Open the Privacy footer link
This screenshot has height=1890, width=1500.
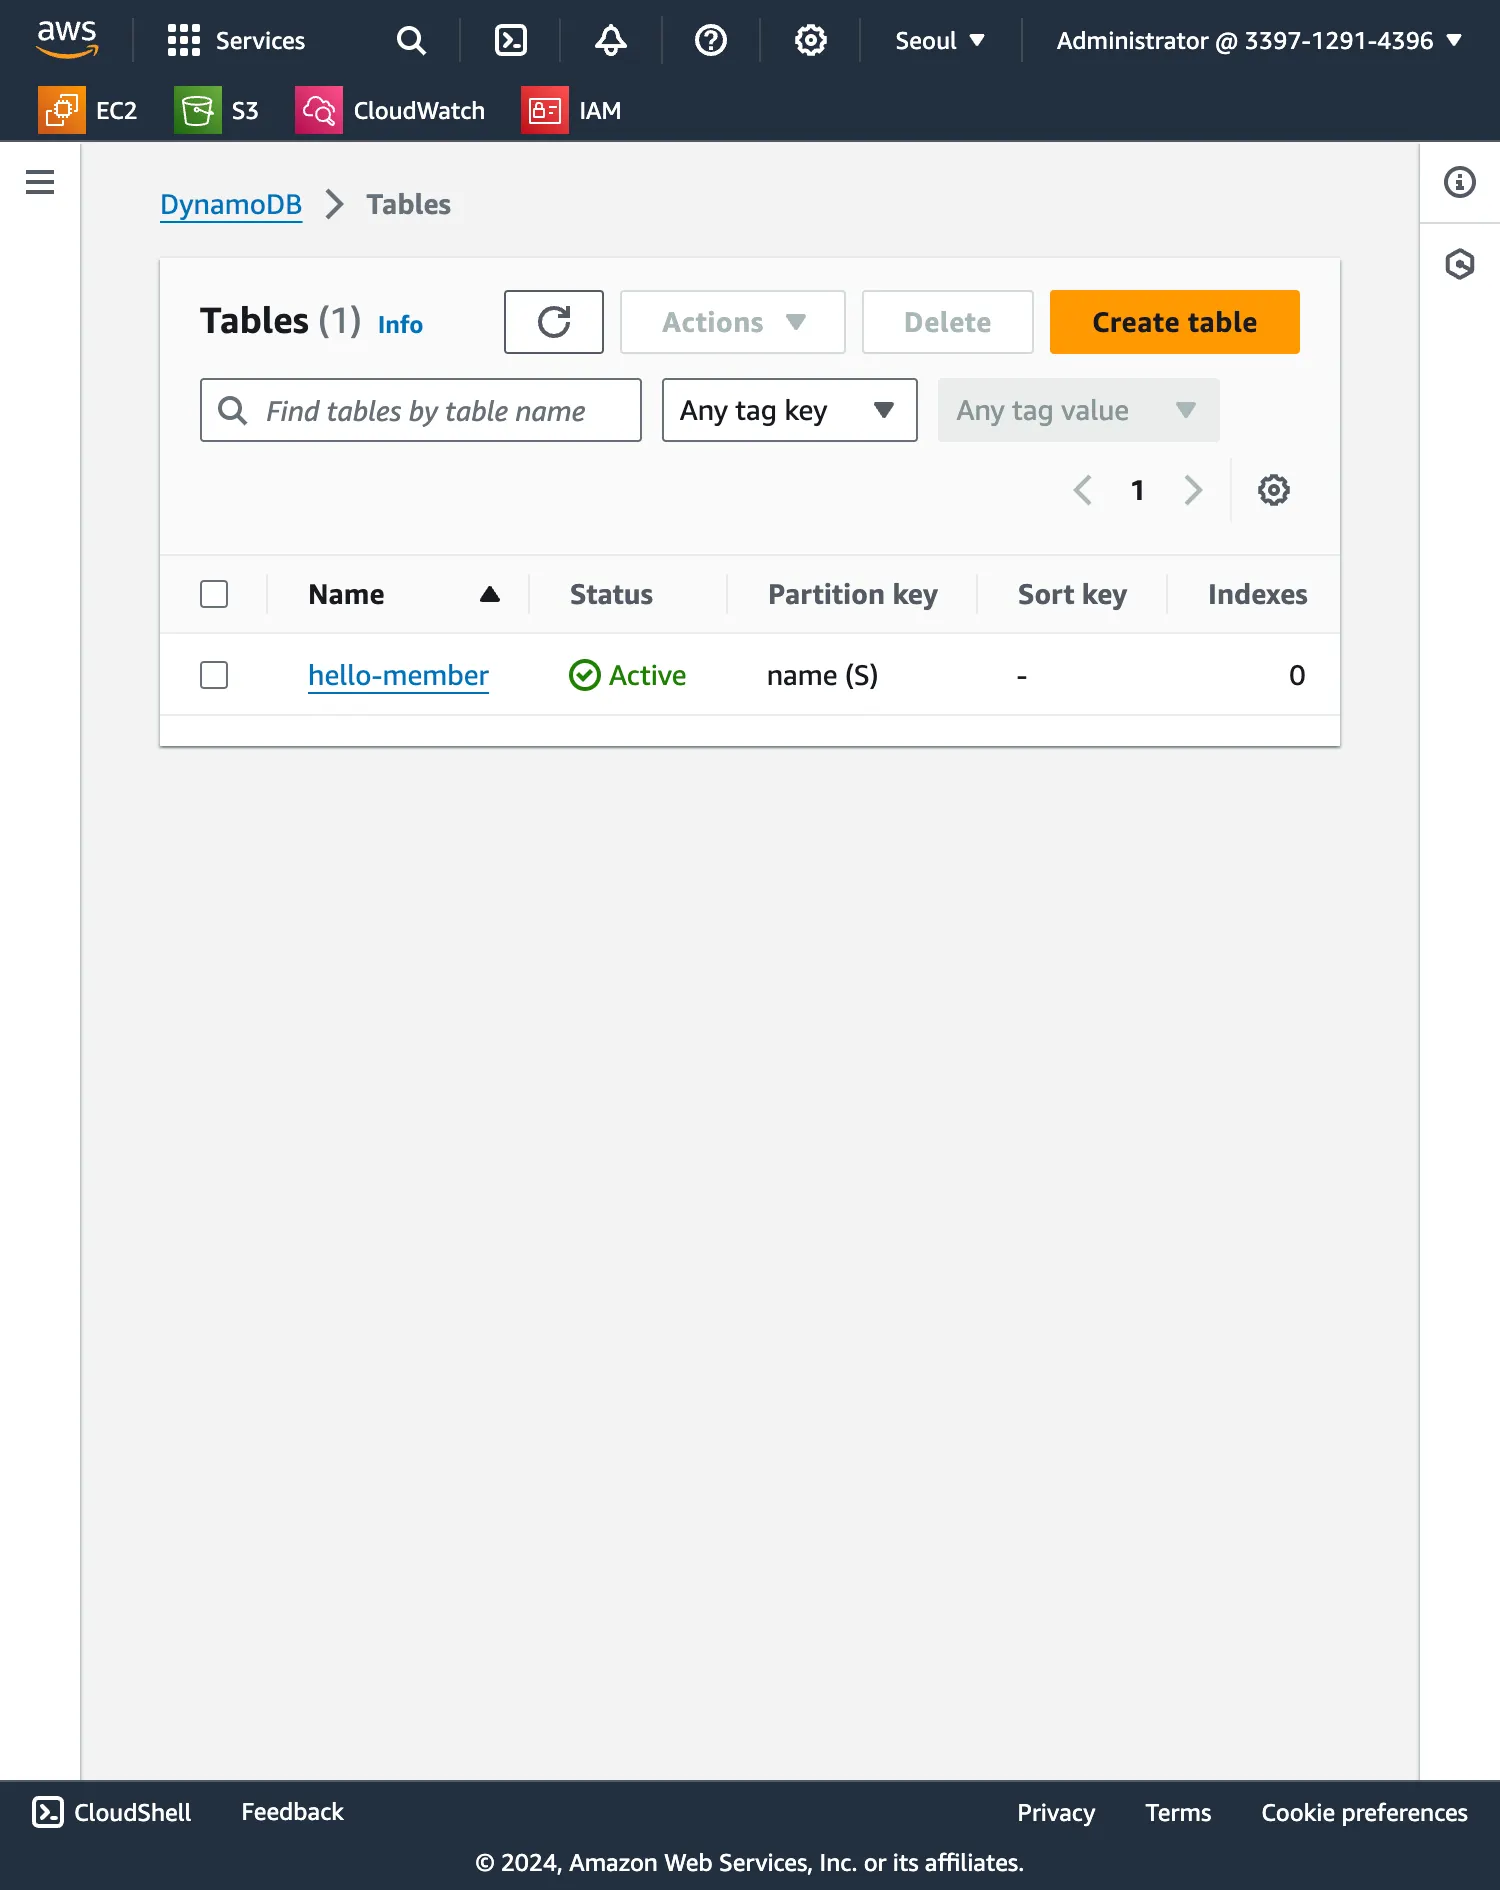1056,1812
